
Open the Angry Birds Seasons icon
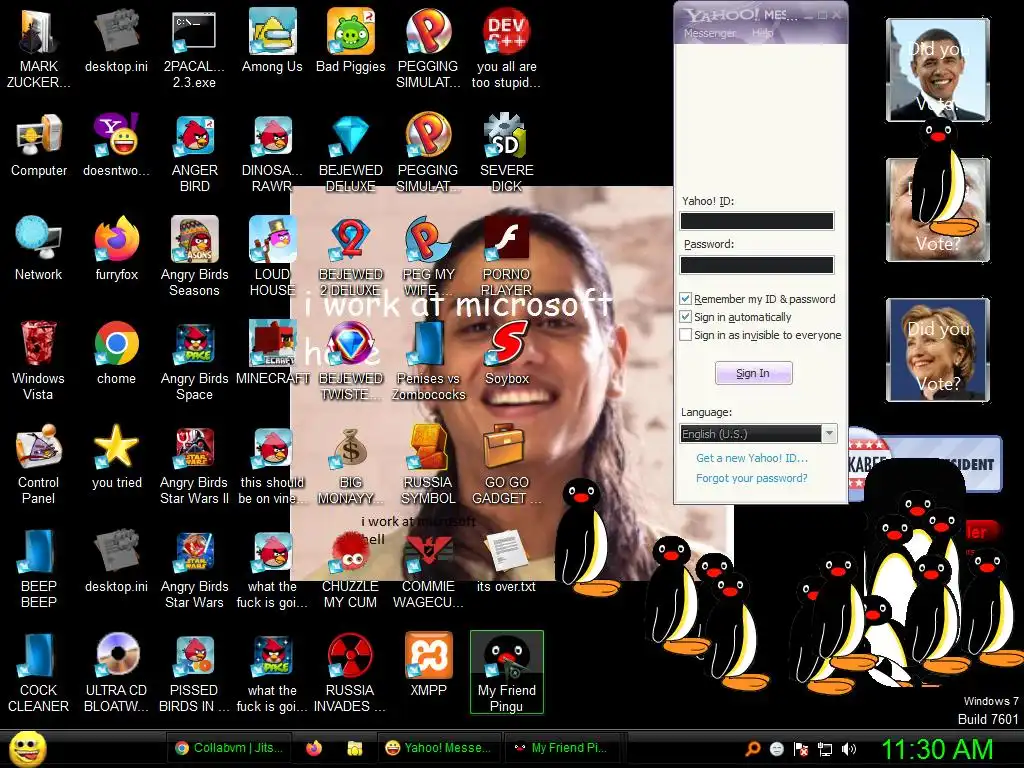click(x=195, y=239)
